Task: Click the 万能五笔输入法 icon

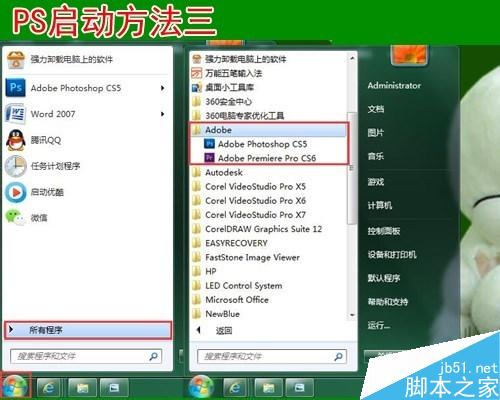Action: tap(197, 73)
